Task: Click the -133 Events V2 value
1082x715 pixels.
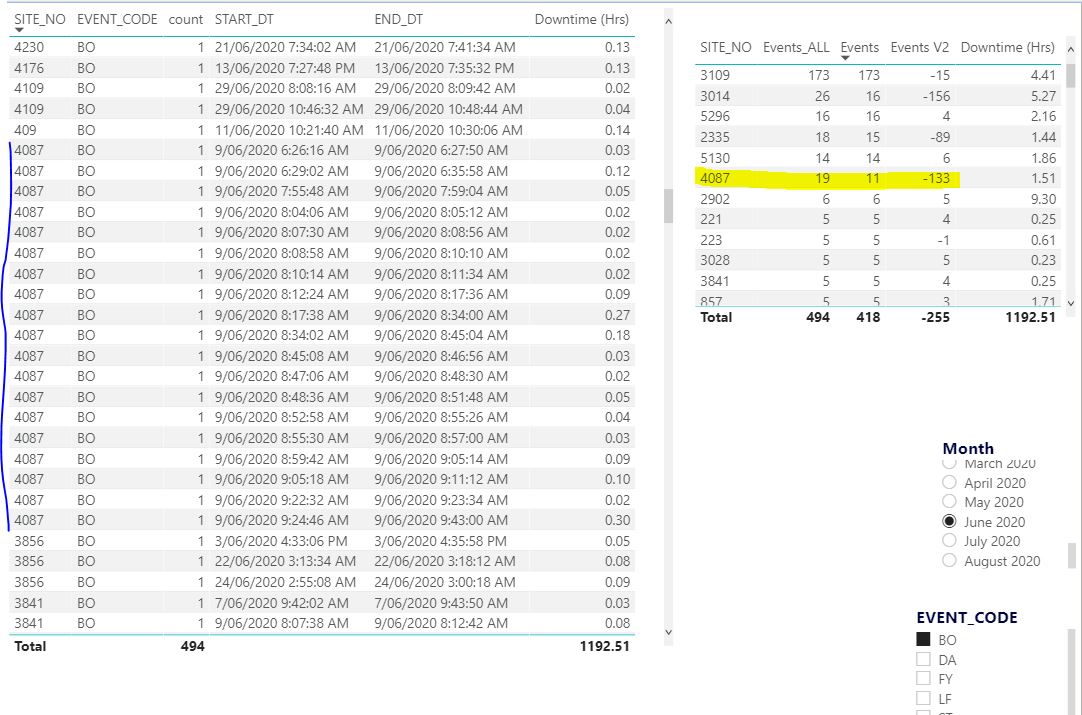Action: (x=936, y=178)
